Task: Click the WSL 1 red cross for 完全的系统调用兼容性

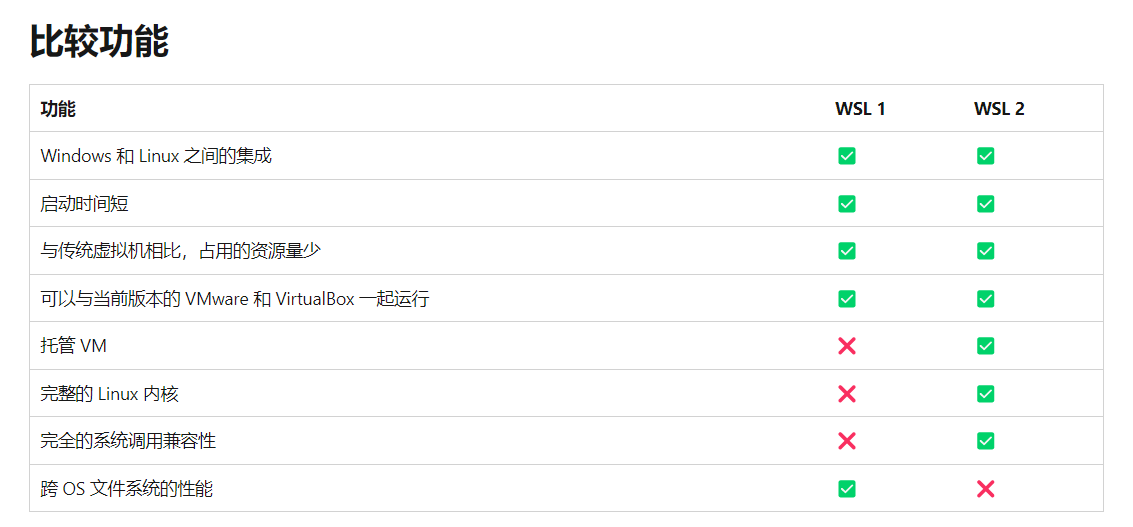Action: [x=847, y=441]
